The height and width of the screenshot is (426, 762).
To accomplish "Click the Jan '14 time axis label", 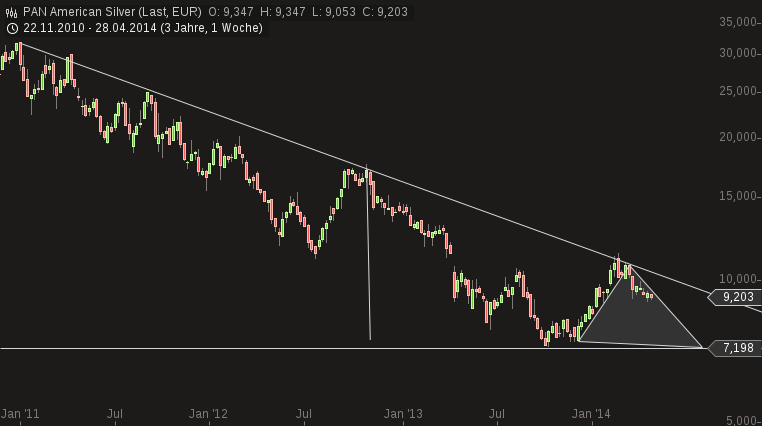I will (x=591, y=414).
